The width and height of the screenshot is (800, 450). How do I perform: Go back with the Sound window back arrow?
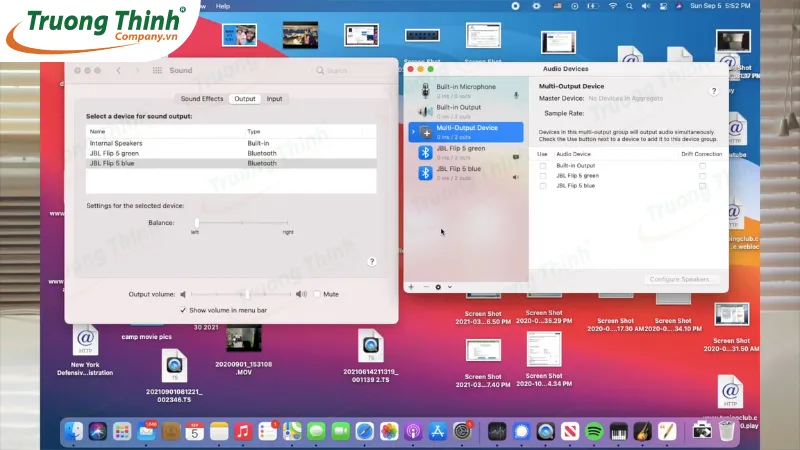[119, 71]
